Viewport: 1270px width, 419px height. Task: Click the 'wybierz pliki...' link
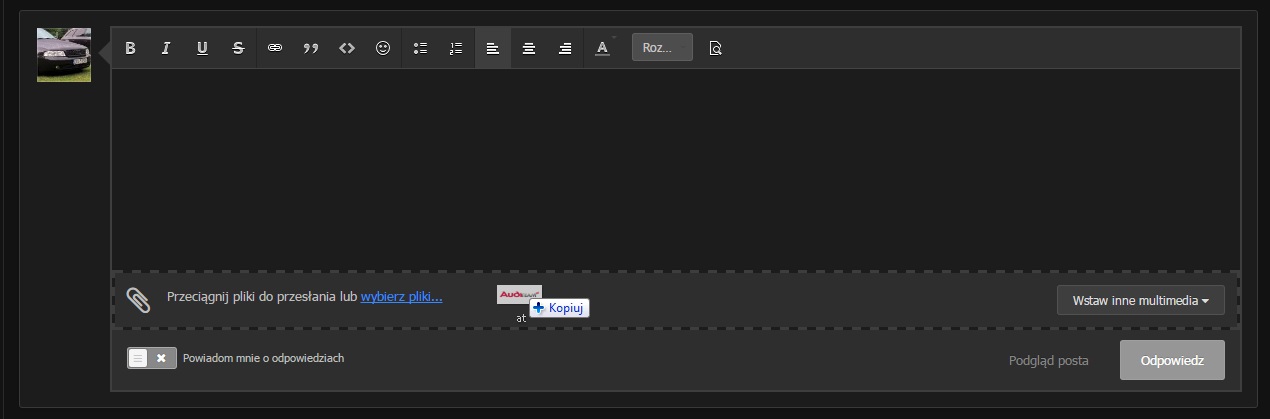click(x=401, y=297)
